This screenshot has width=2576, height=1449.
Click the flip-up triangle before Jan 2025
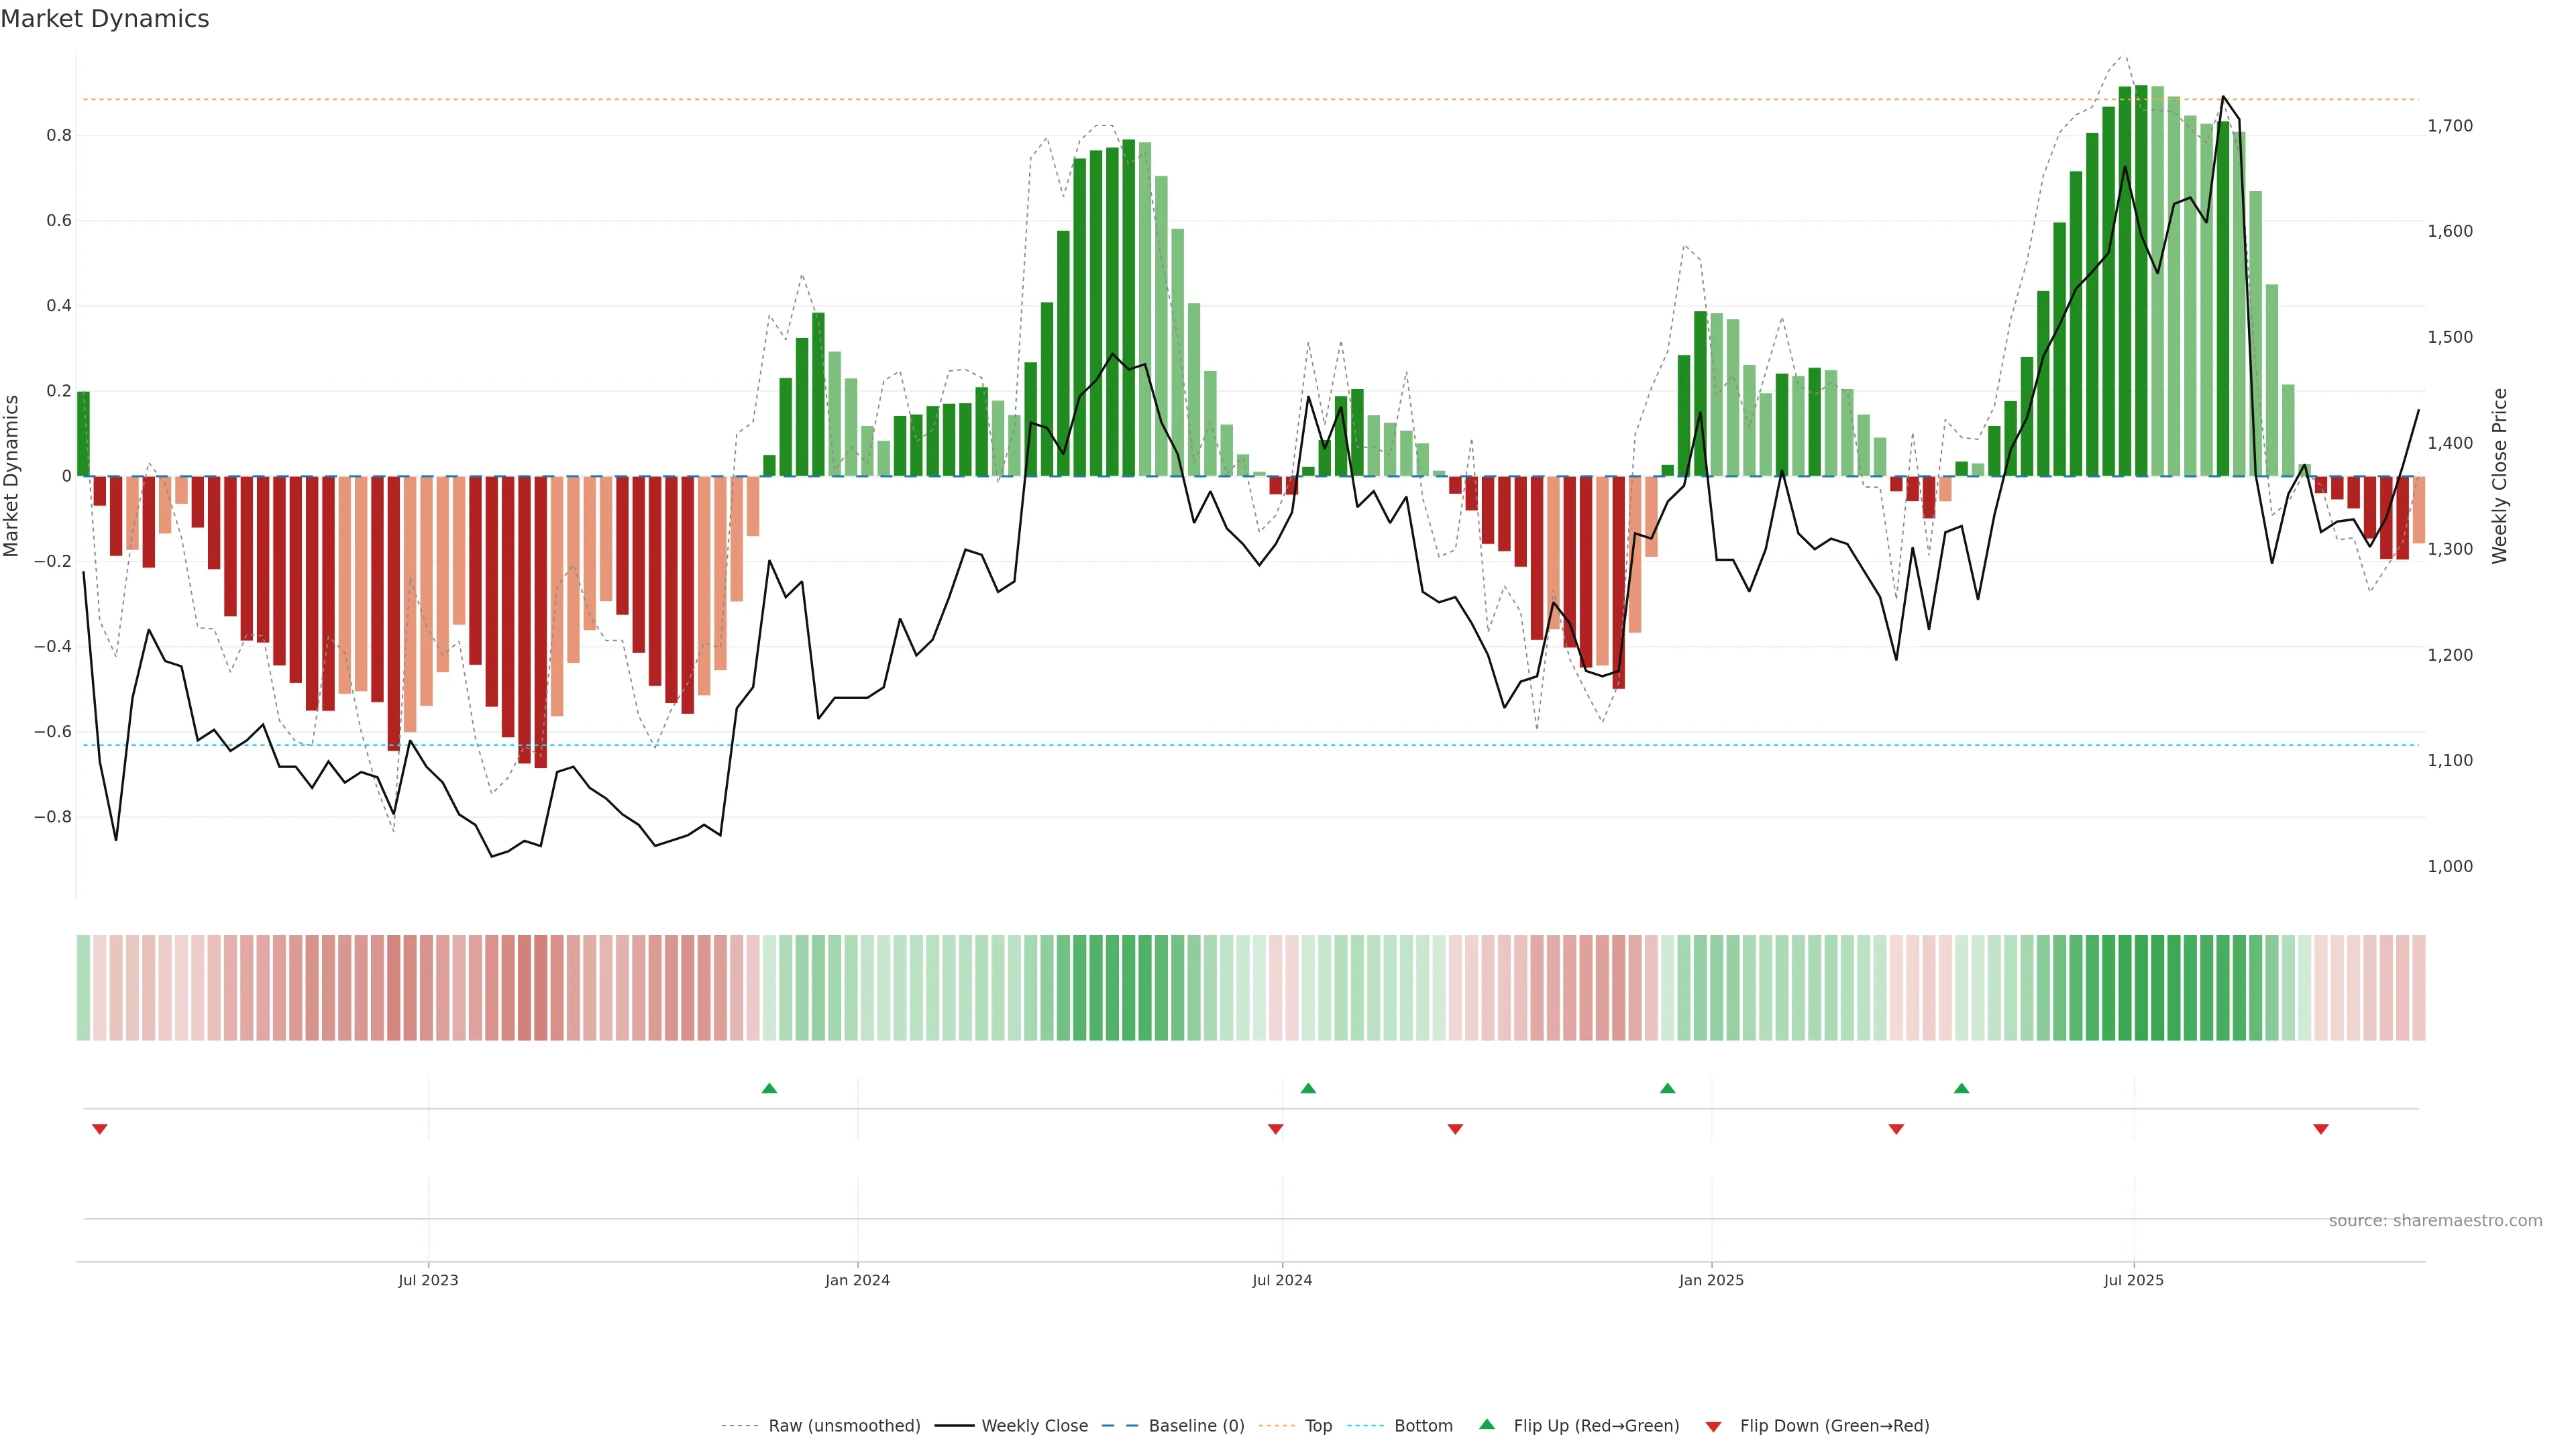[x=1667, y=1088]
